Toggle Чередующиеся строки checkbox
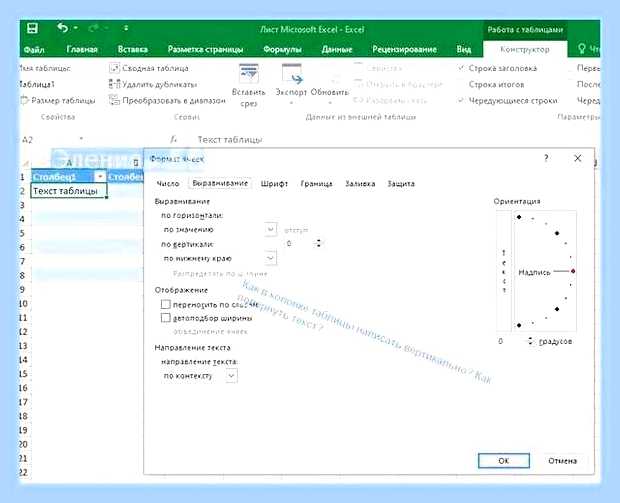This screenshot has width=620, height=503. 461,100
